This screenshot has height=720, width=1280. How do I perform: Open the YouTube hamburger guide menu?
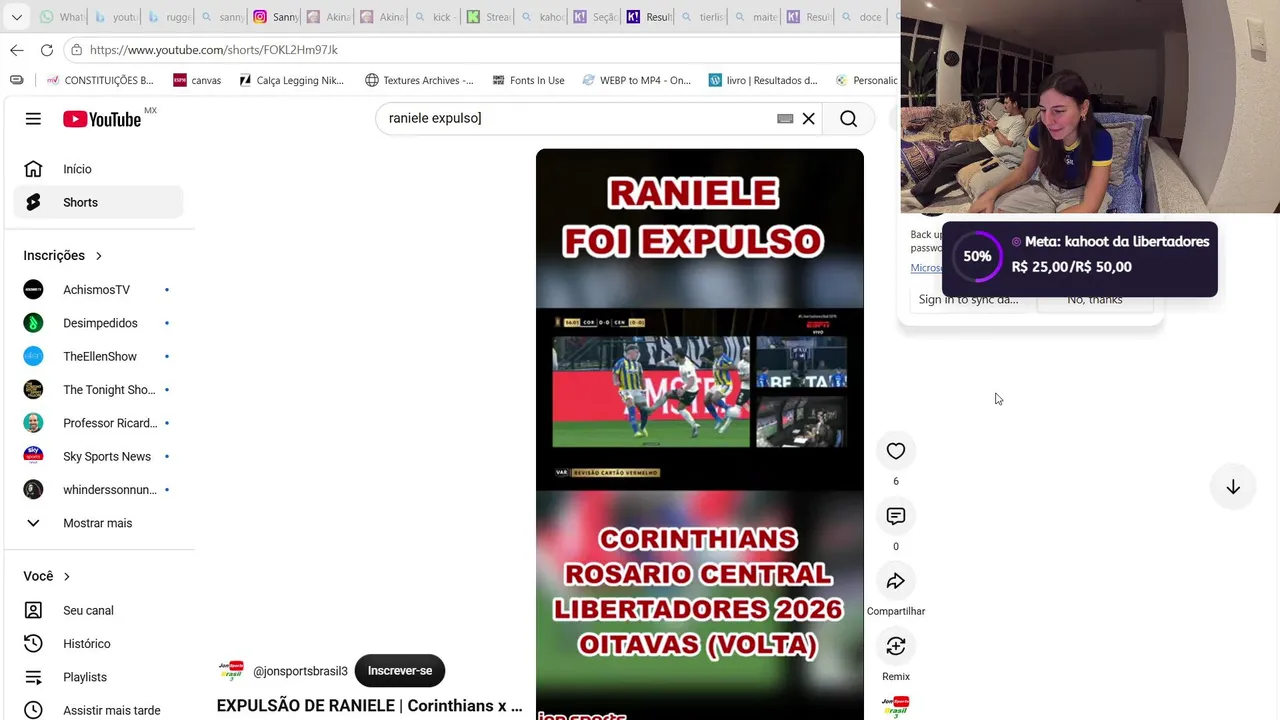point(33,119)
